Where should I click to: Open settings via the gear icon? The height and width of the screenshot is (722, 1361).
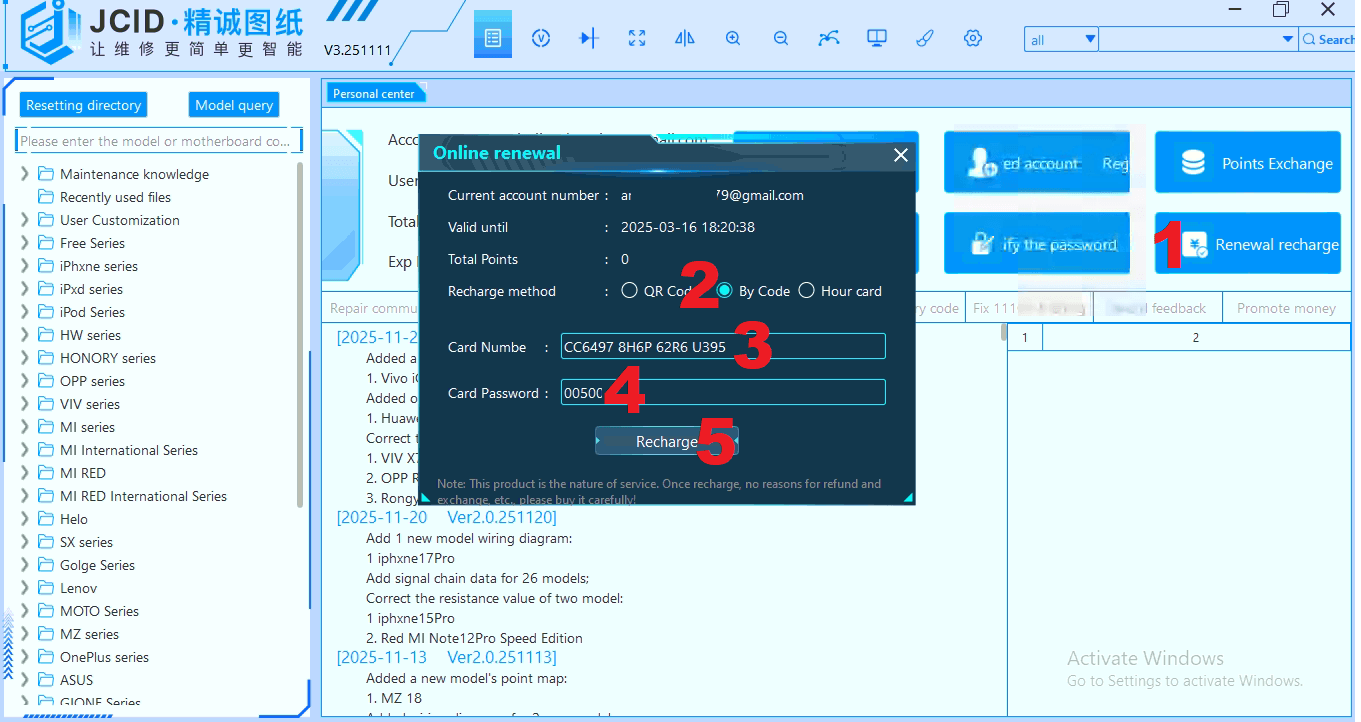pyautogui.click(x=973, y=38)
